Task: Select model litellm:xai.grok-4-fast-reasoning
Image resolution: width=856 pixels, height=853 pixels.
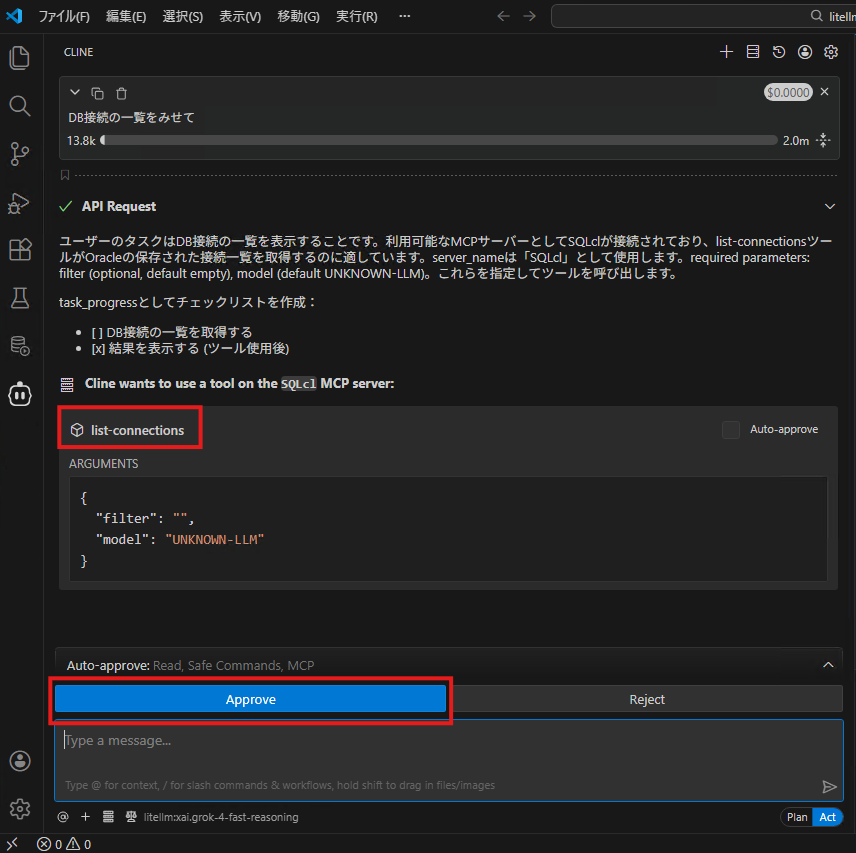Action: 221,817
